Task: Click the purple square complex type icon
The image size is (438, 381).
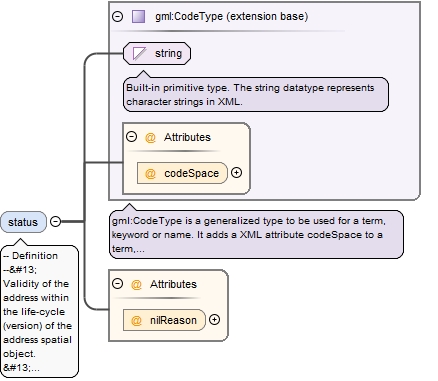Action: 138,16
